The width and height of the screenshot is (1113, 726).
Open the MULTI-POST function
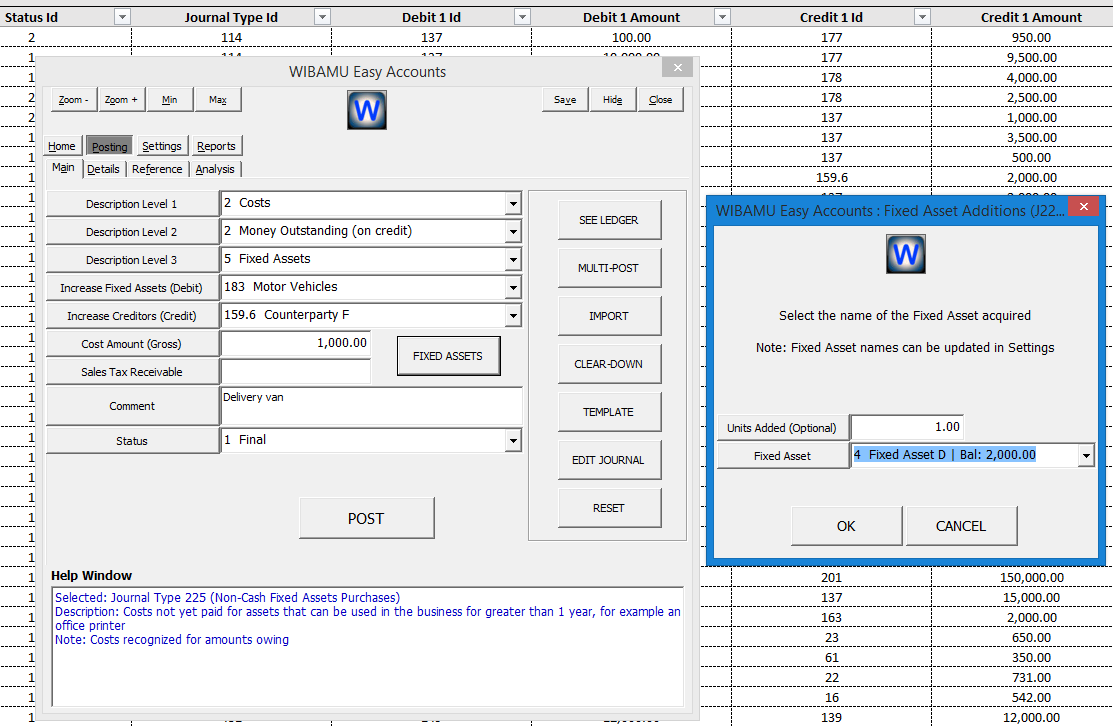[609, 267]
